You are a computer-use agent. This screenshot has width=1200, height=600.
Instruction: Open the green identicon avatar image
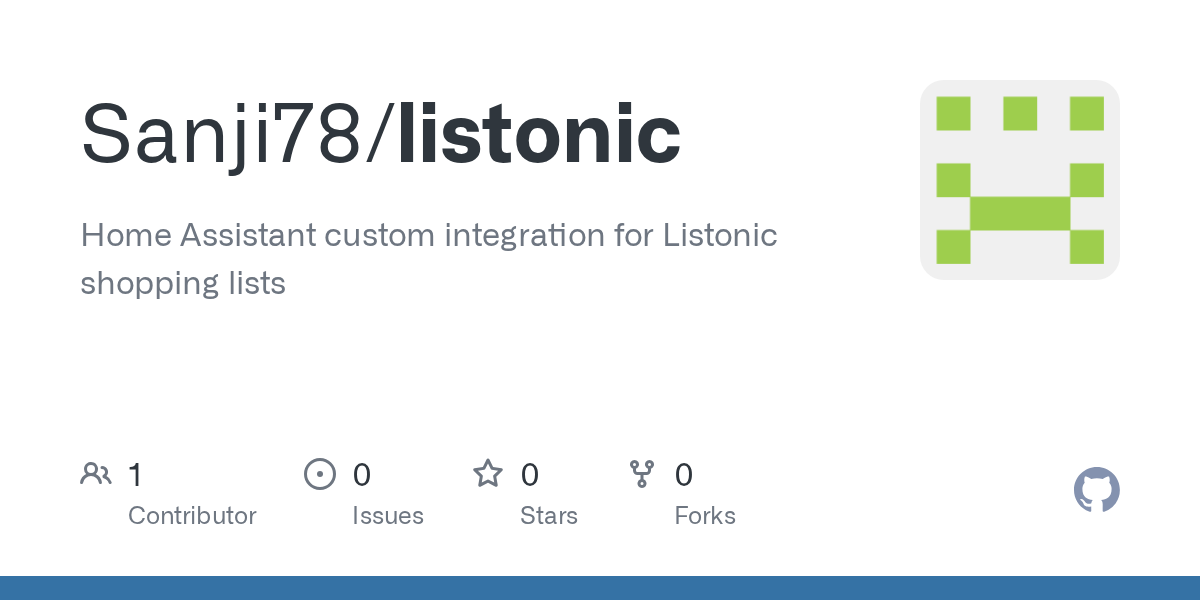point(1019,180)
